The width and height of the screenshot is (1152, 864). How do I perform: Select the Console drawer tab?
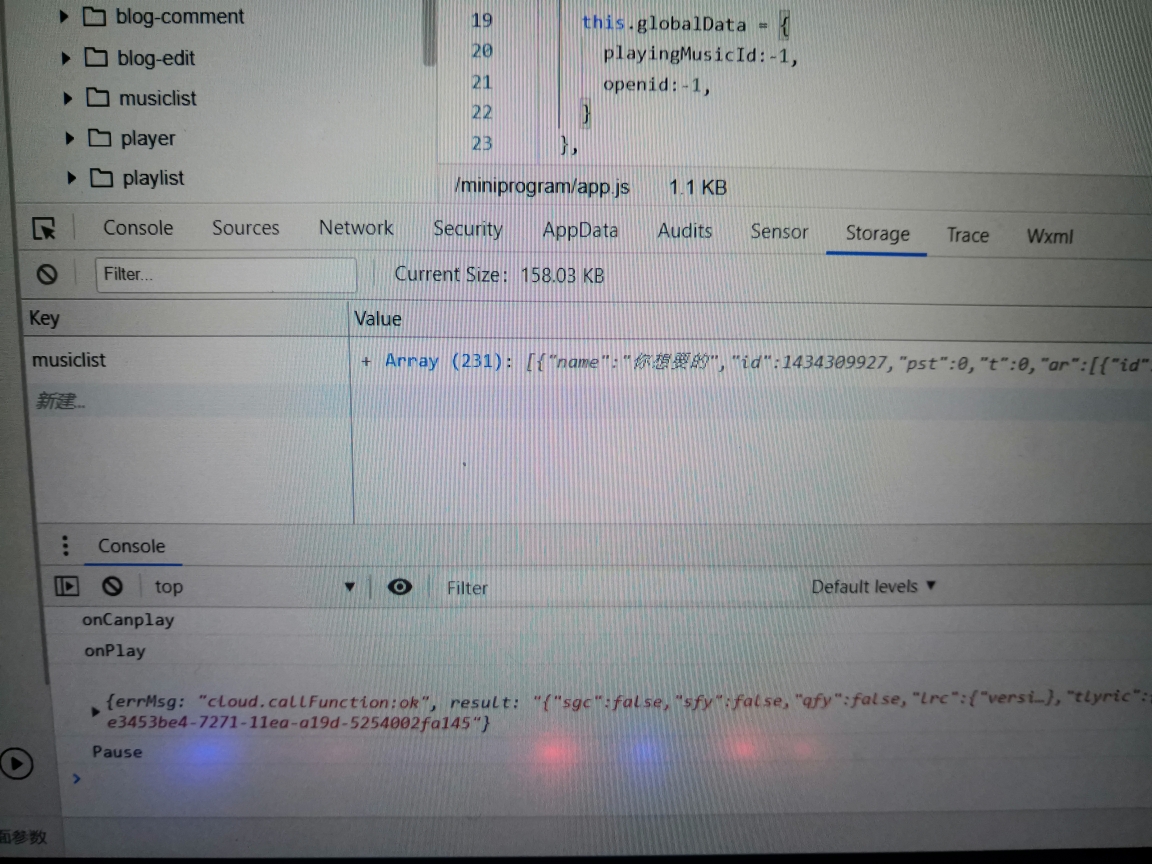click(x=132, y=546)
